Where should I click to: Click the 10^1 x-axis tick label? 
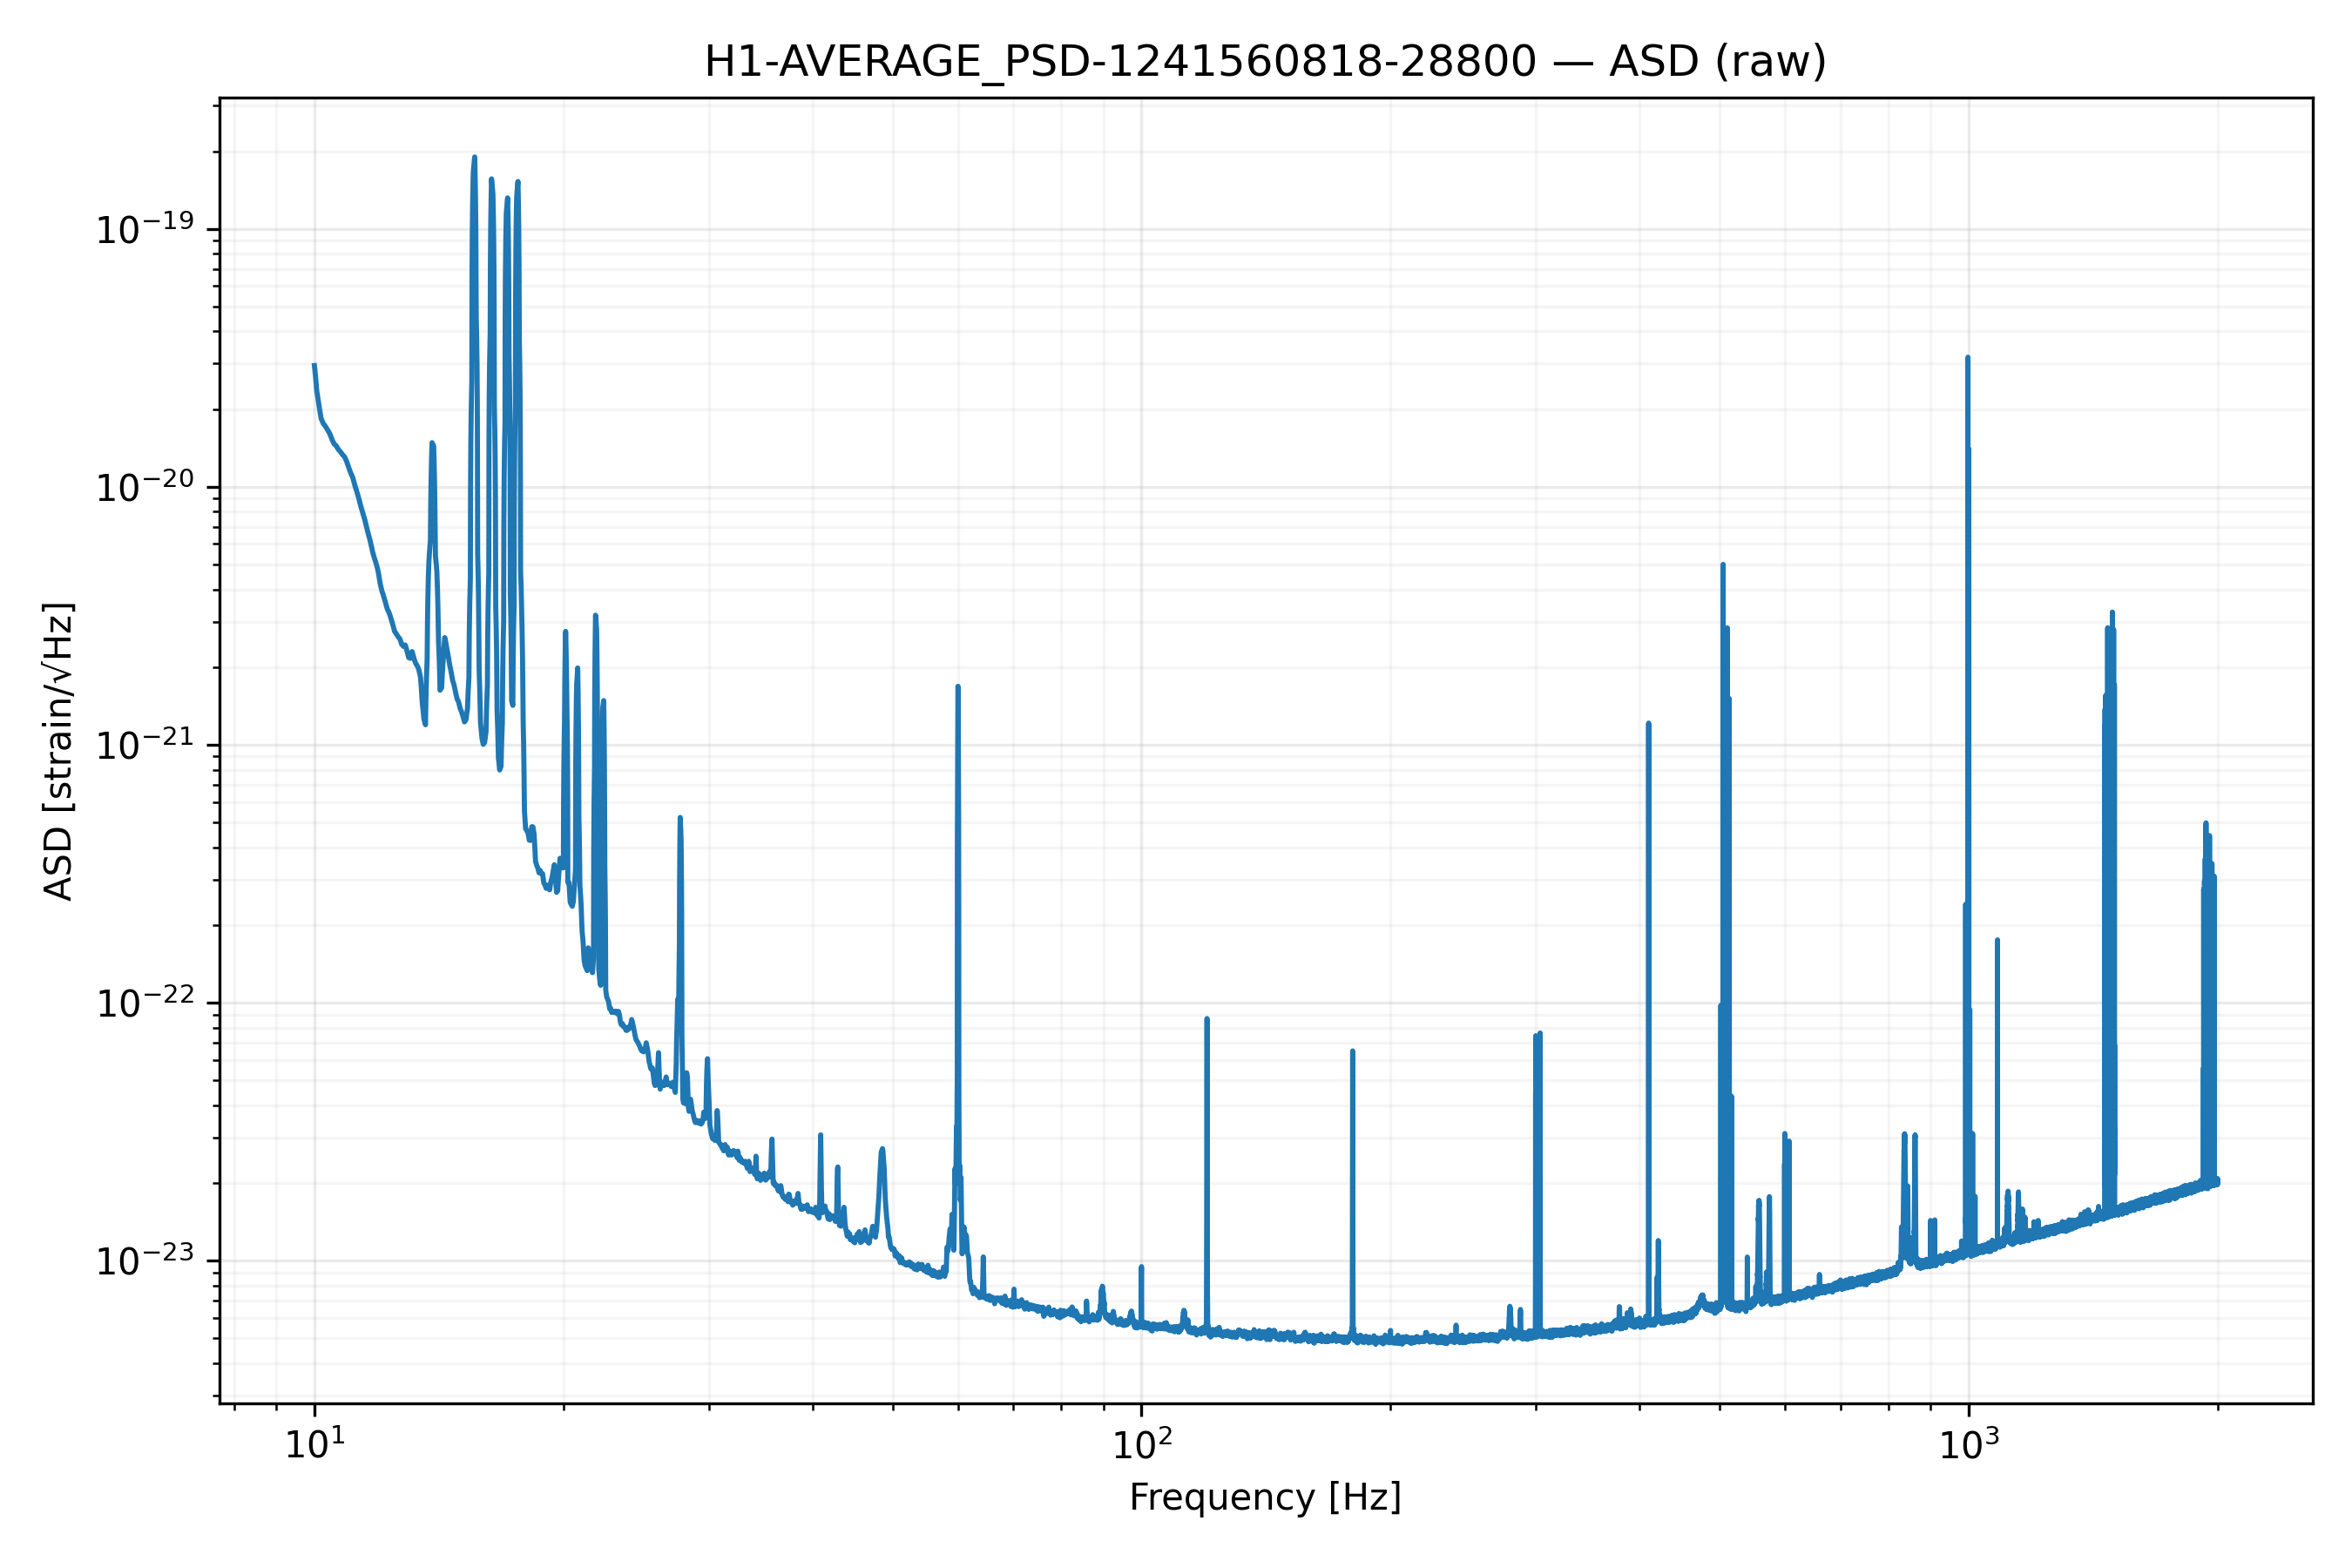coord(315,1443)
